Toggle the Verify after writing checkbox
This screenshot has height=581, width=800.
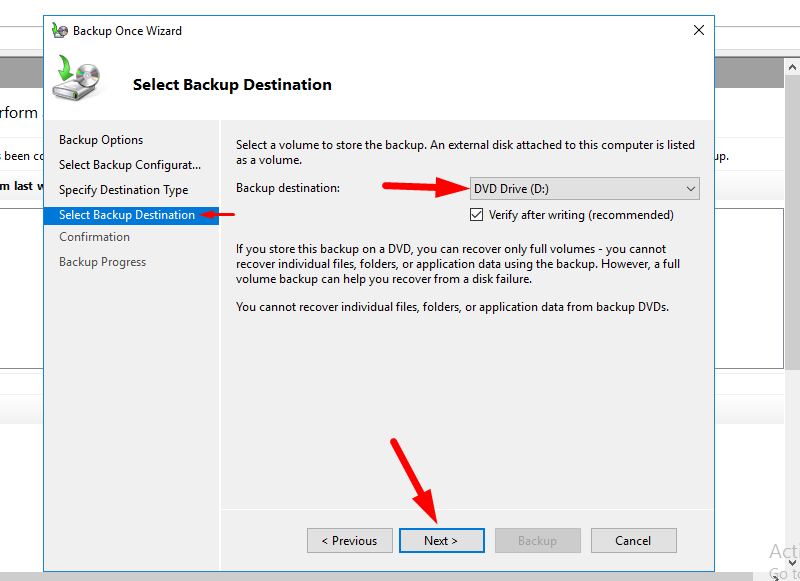point(477,215)
